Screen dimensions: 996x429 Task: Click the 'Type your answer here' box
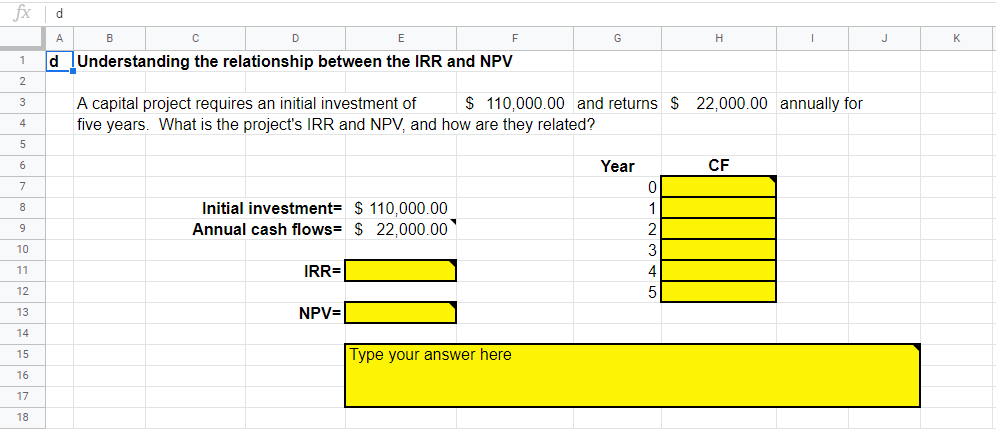pyautogui.click(x=633, y=376)
